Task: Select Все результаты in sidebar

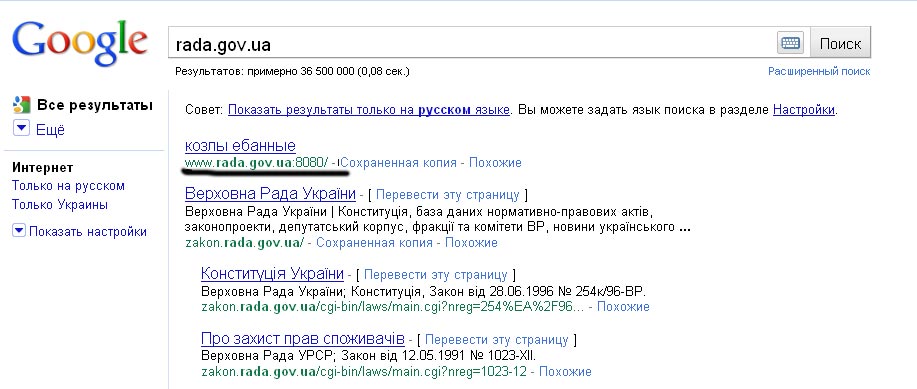Action: [95, 105]
